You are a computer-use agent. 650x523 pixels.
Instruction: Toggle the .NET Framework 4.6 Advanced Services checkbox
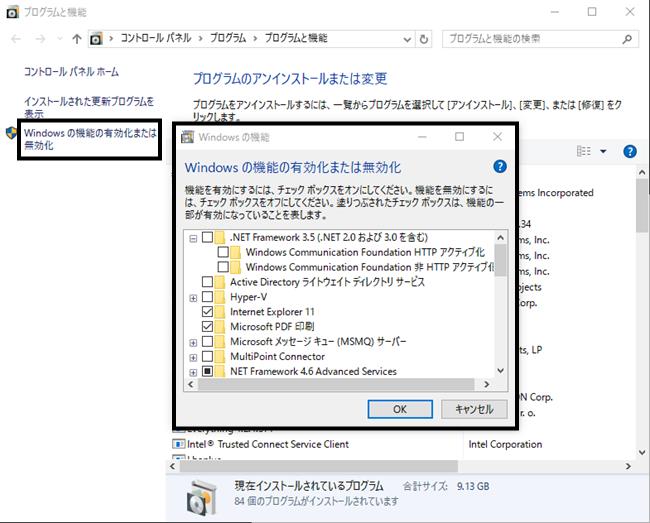click(207, 371)
